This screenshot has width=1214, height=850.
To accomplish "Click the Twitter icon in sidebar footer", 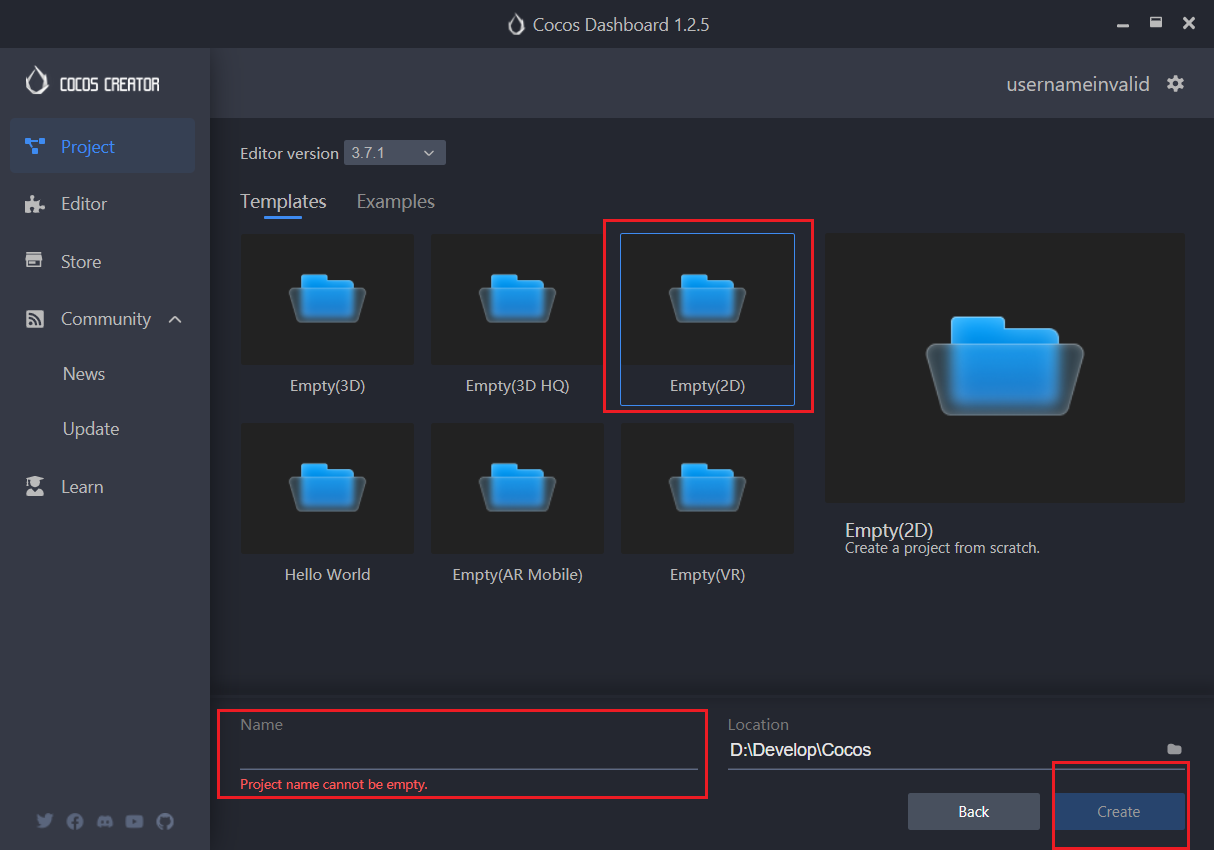I will click(45, 821).
